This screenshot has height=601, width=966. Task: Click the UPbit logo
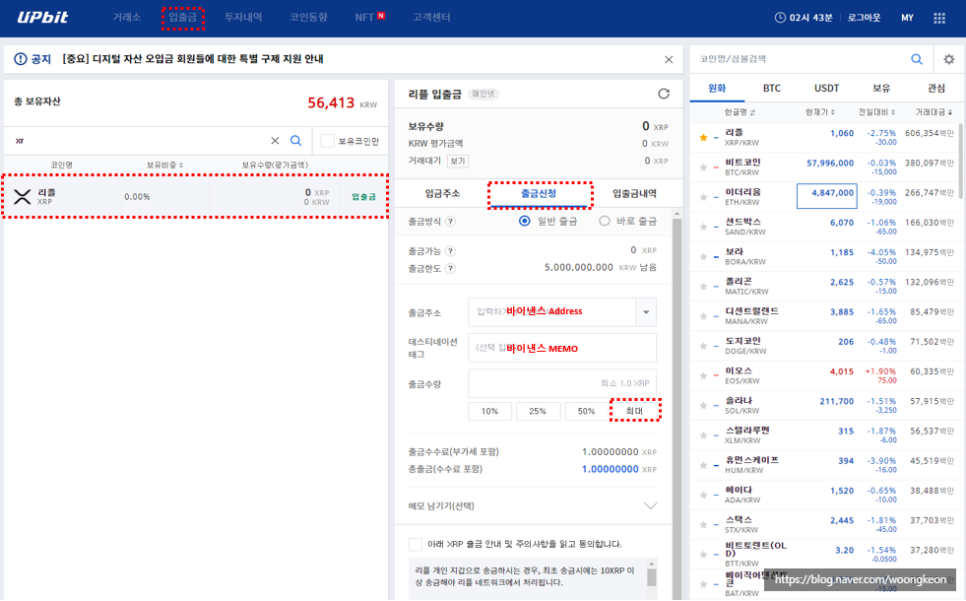[x=43, y=17]
